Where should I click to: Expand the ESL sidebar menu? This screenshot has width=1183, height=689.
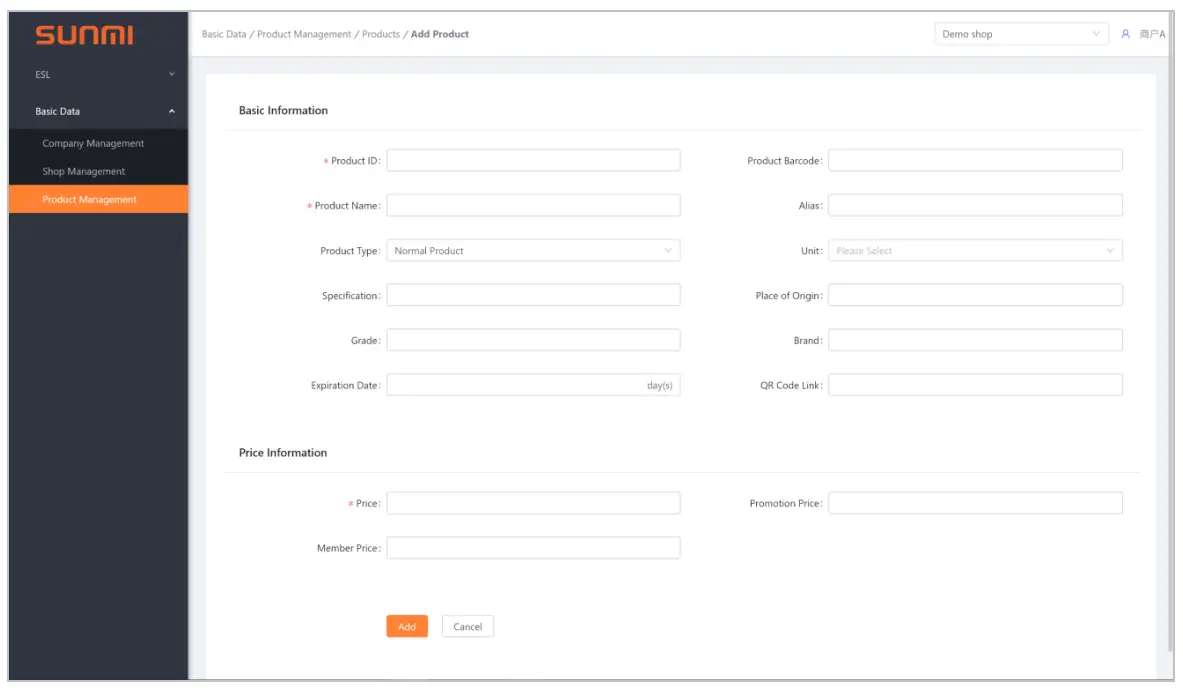tap(98, 74)
